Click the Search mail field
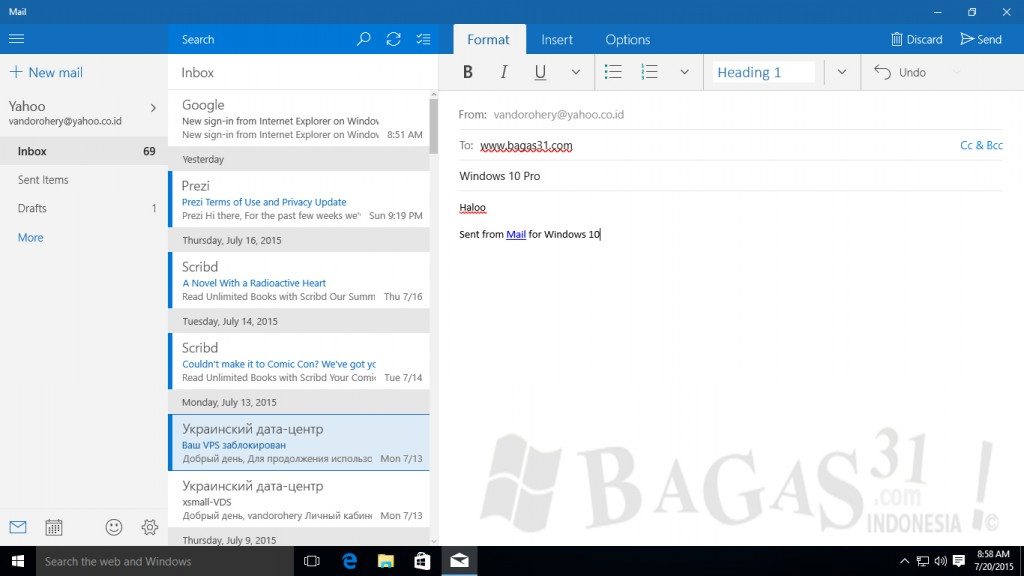The image size is (1024, 576). pos(261,39)
